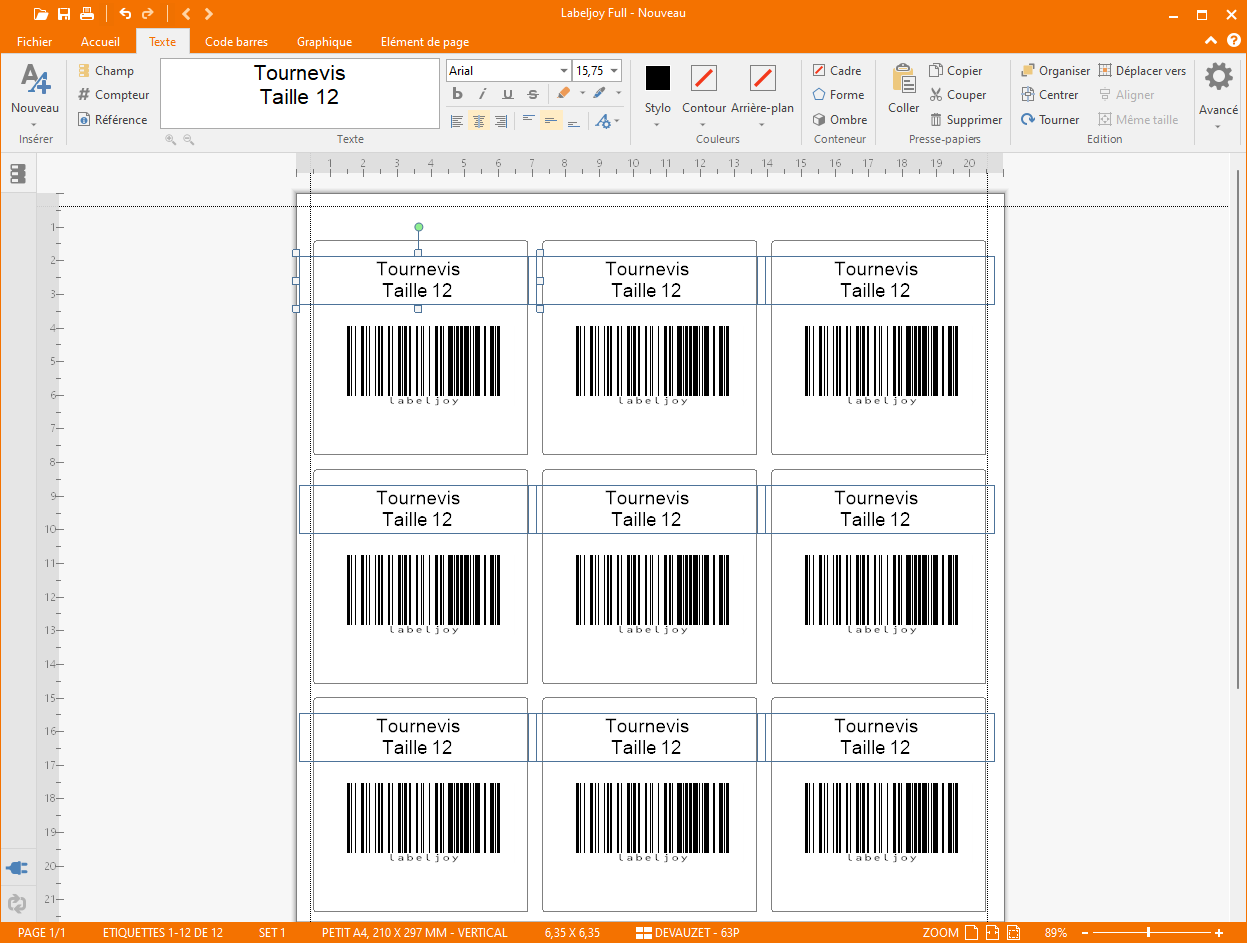1247x943 pixels.
Task: Align text to the right
Action: pos(501,121)
